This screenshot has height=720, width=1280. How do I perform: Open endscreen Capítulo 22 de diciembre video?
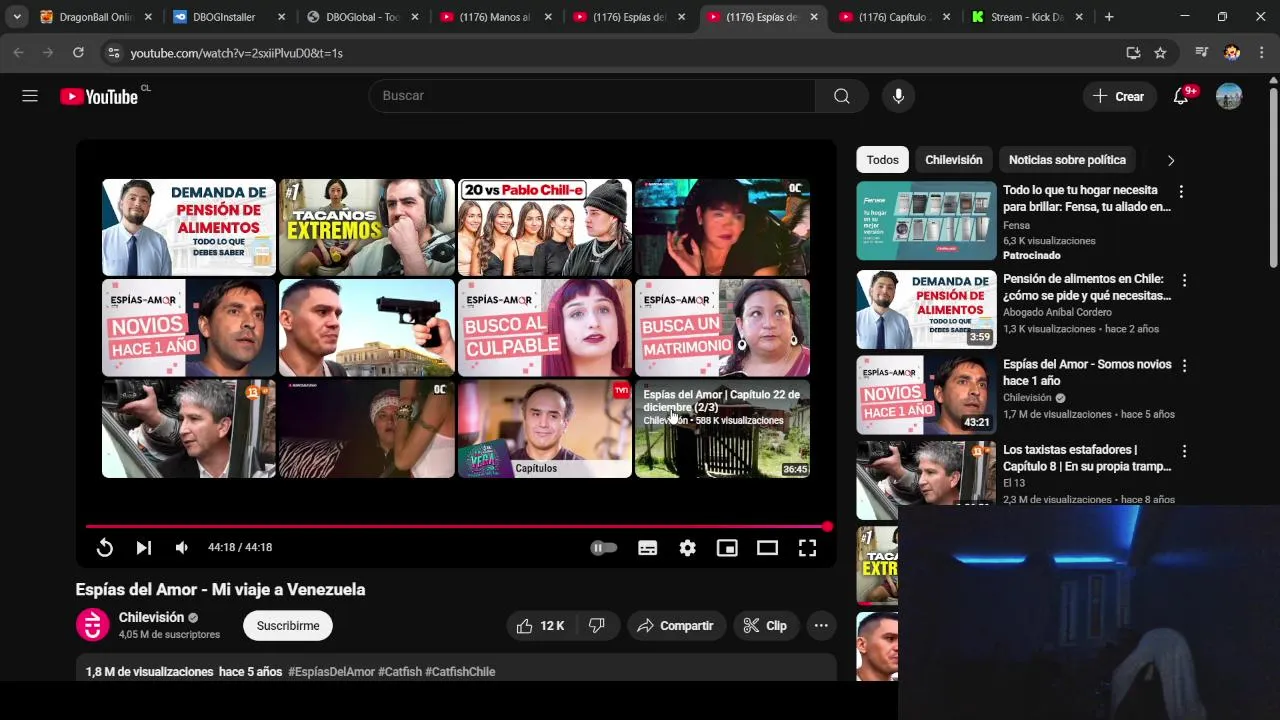(722, 429)
